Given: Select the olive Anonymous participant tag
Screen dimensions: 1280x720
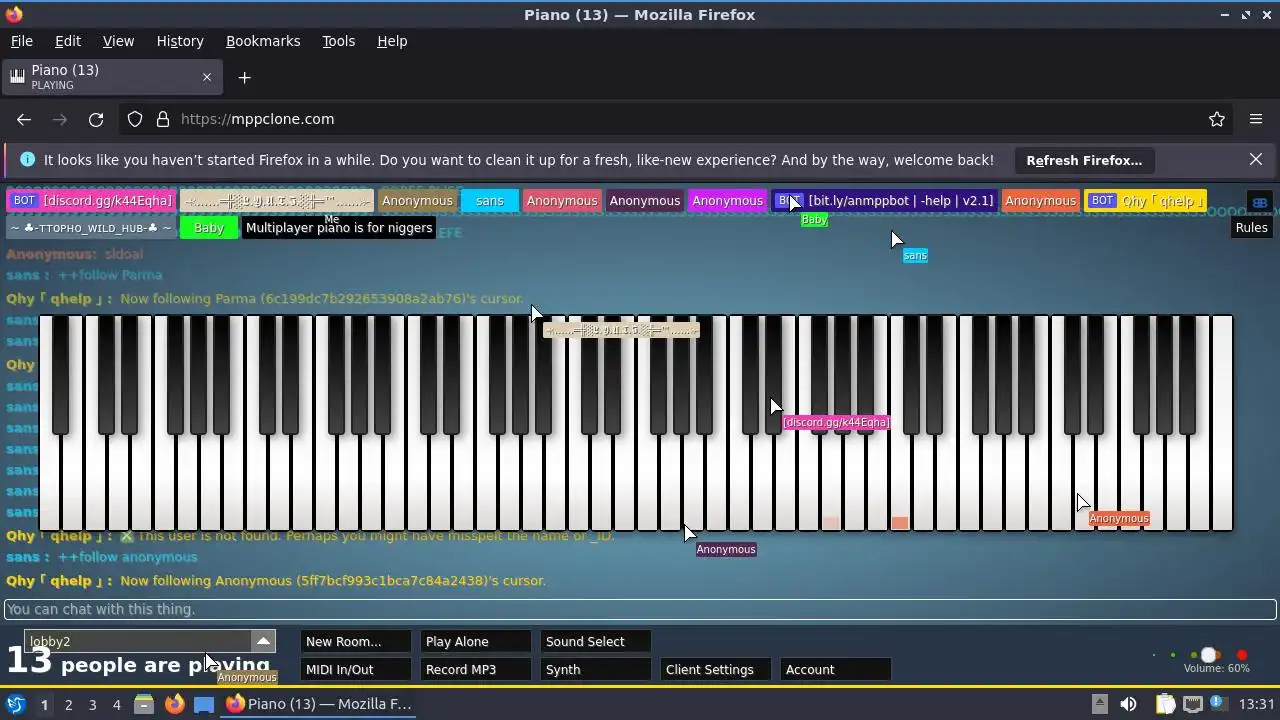Looking at the screenshot, I should (417, 200).
